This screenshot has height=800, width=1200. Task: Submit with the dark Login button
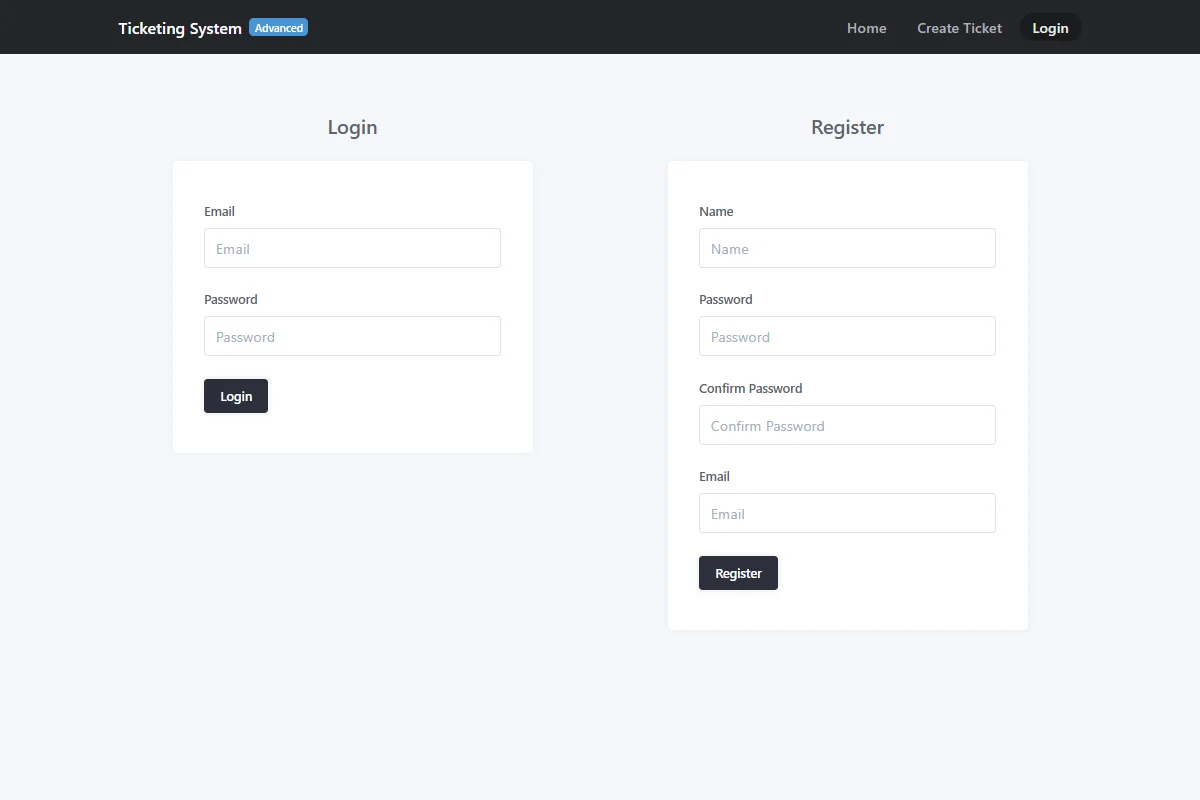[x=236, y=396]
